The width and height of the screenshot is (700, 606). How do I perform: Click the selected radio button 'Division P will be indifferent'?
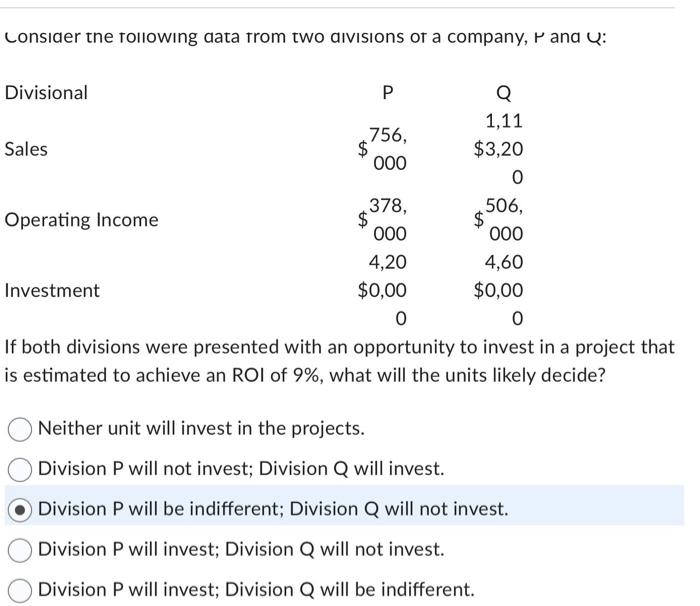click(x=20, y=510)
